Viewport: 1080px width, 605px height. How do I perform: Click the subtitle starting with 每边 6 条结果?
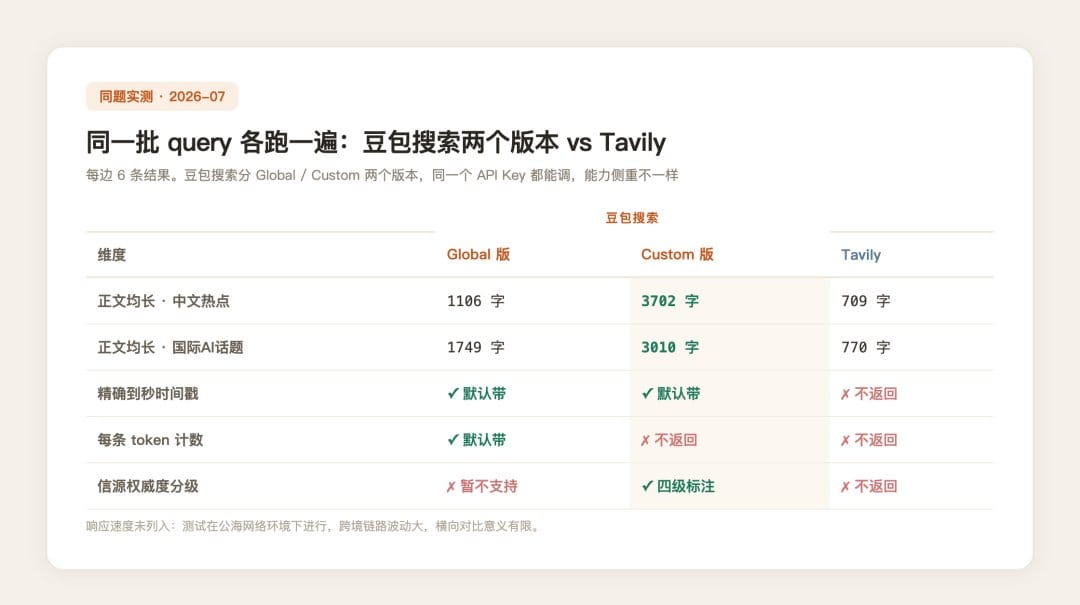click(x=382, y=175)
